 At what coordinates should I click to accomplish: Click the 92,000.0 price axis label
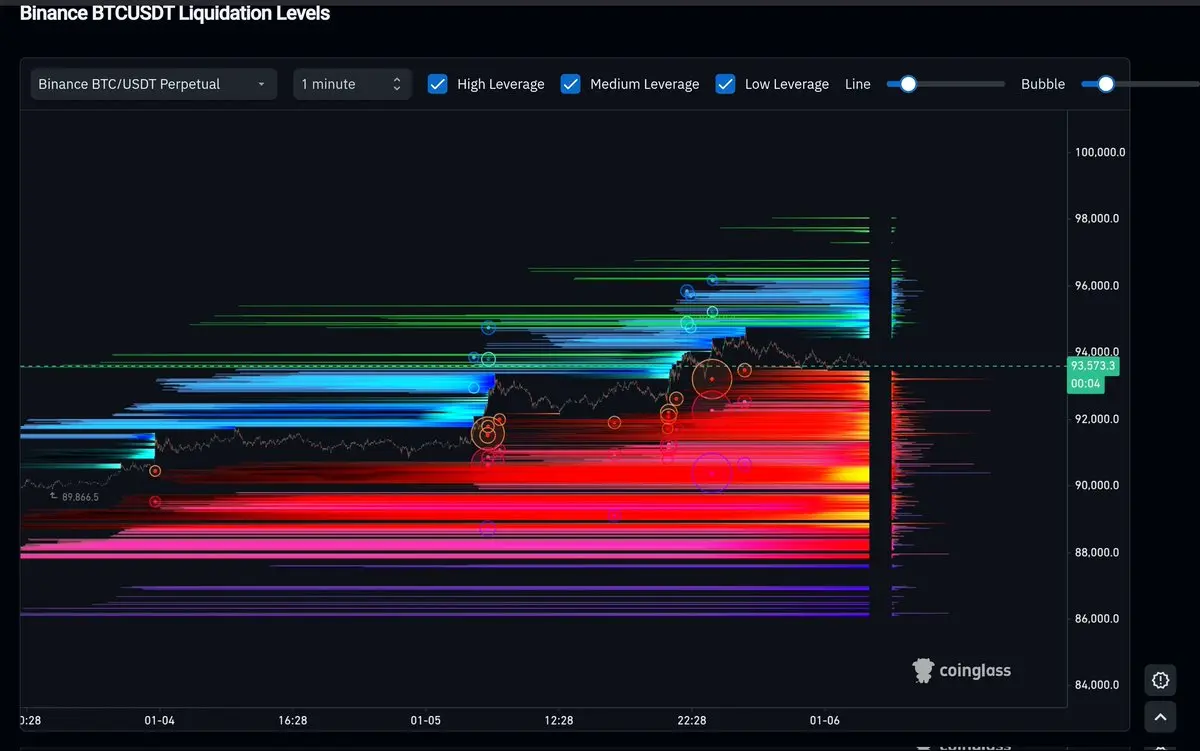pos(1097,419)
